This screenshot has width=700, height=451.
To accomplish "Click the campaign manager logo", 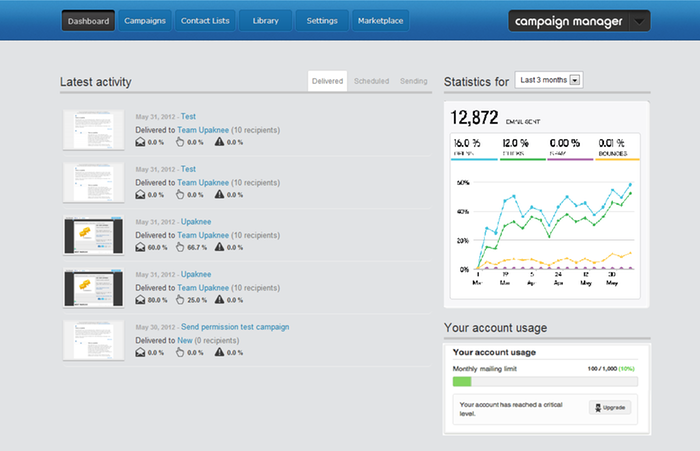I will point(568,21).
